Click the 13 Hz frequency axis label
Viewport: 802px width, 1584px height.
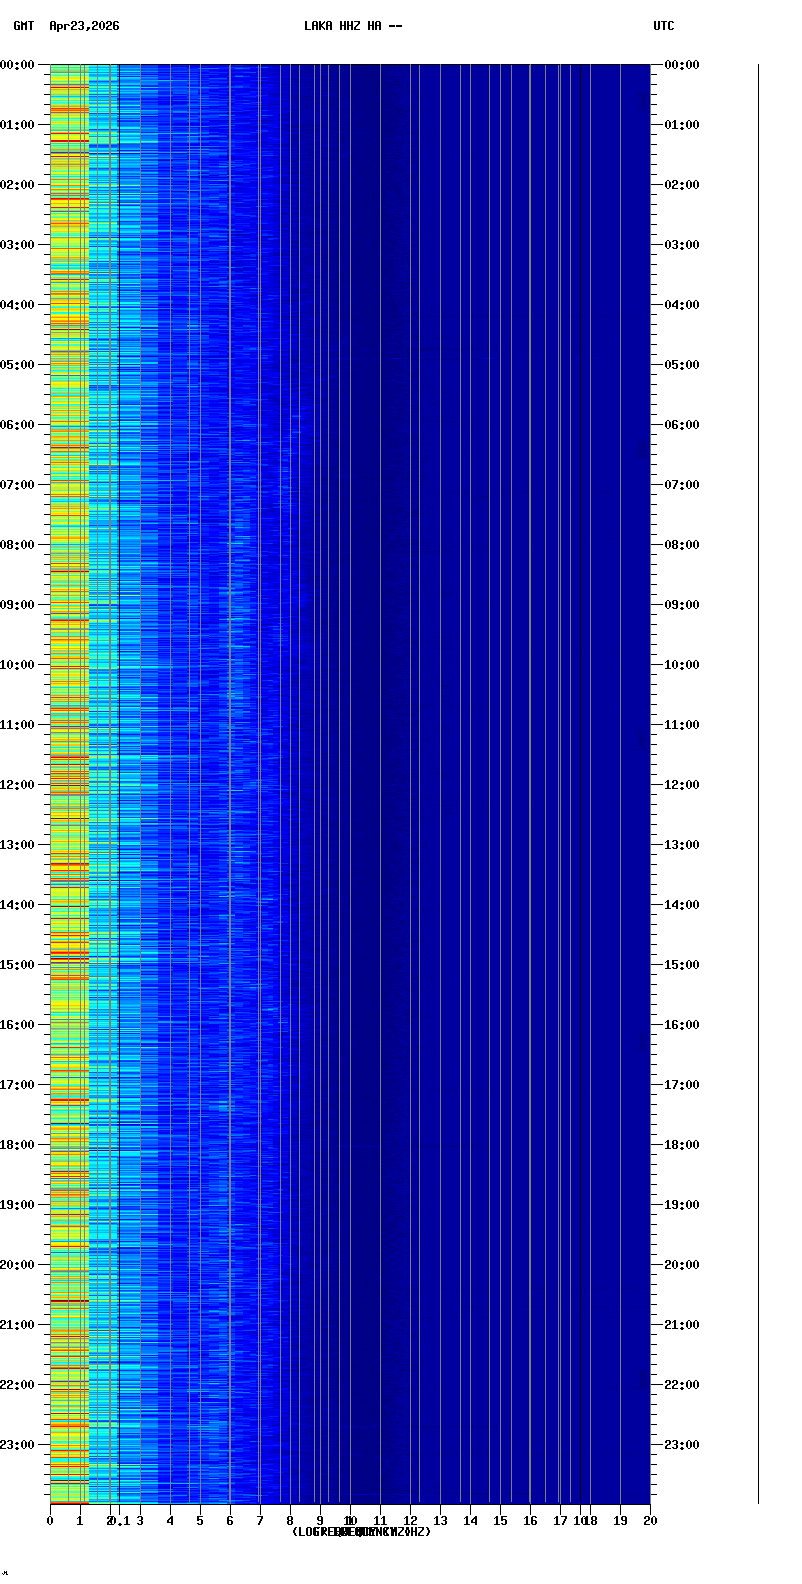(x=440, y=1521)
